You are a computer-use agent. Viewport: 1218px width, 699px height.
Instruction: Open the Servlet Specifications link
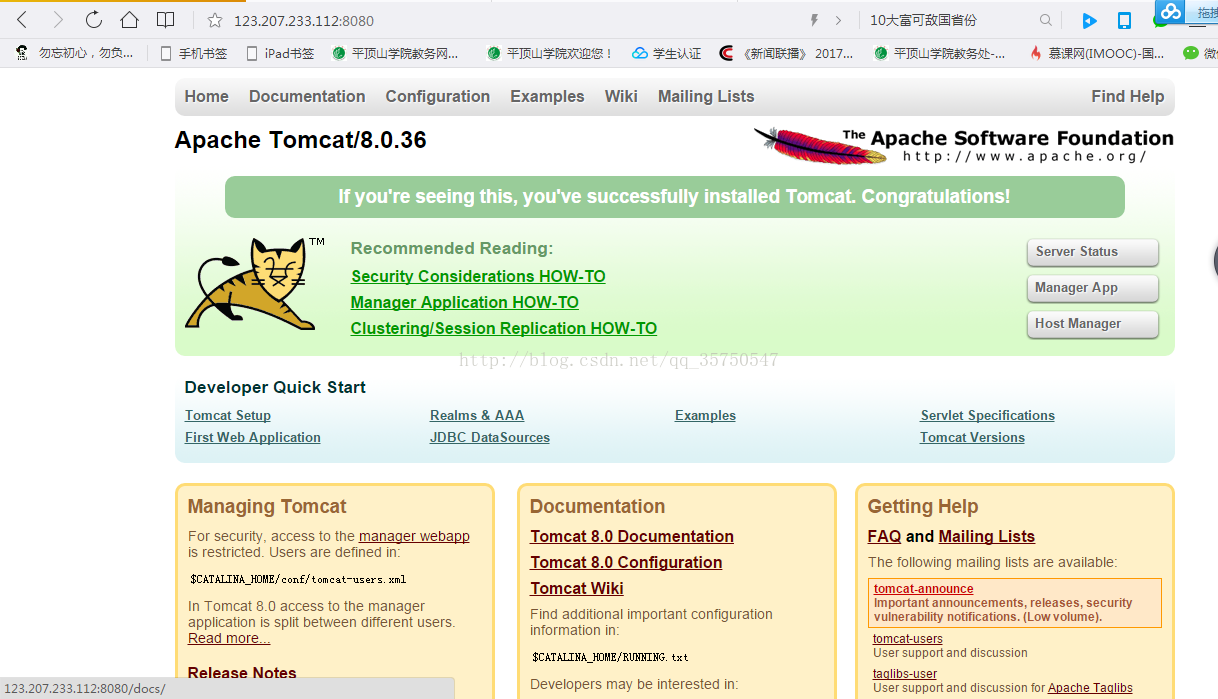tap(988, 415)
